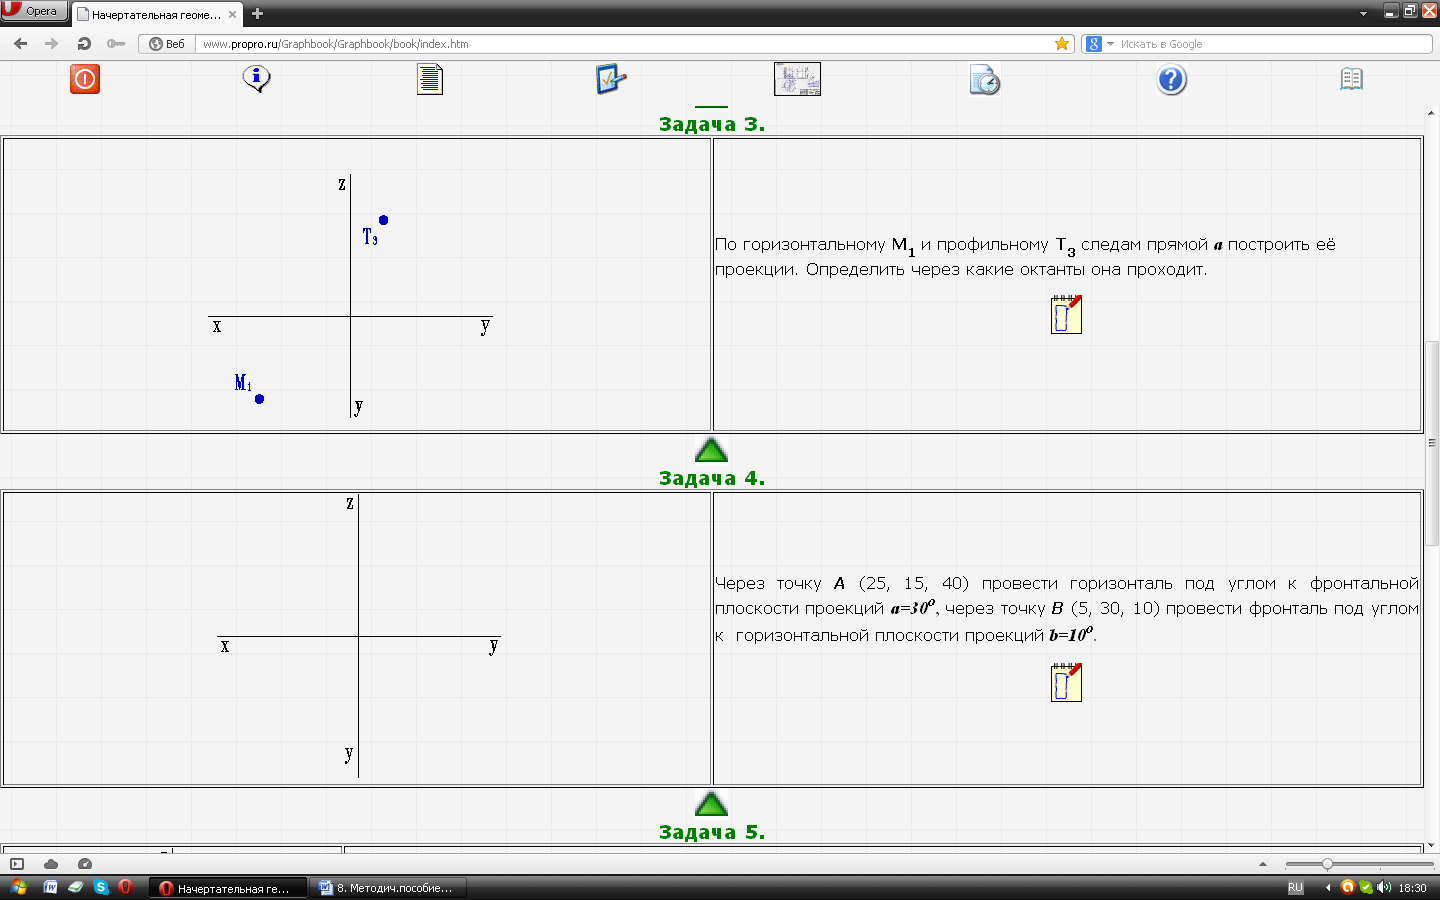Click the red power exit icon

click(x=85, y=79)
